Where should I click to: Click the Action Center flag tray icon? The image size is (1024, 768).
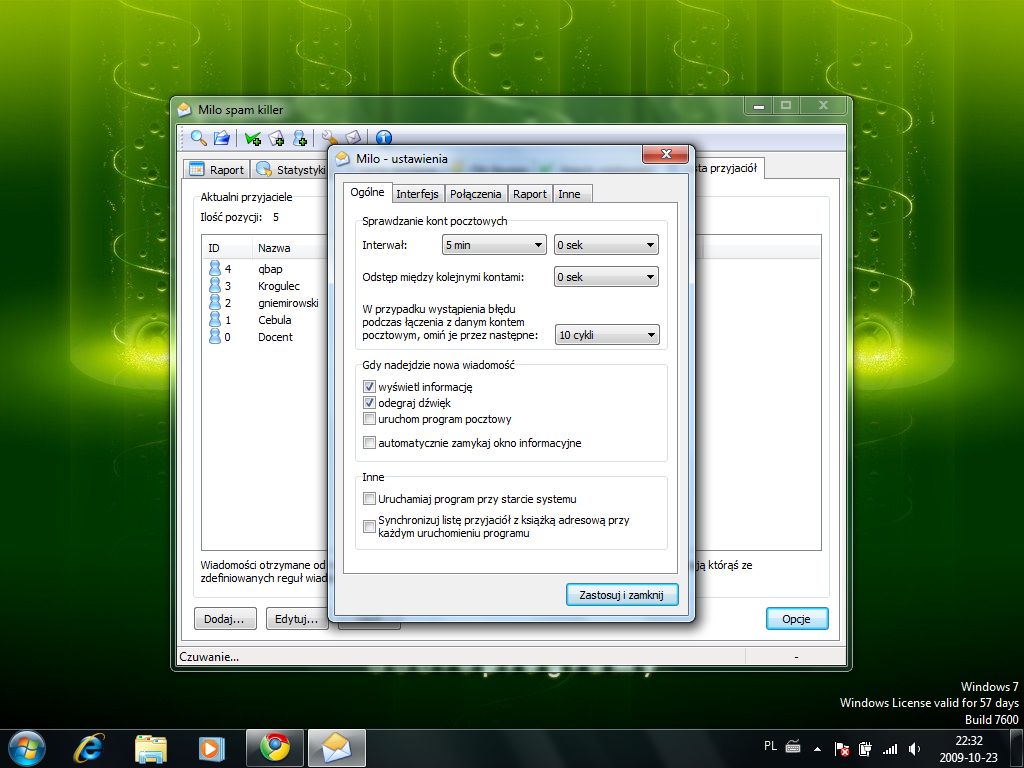pos(842,748)
